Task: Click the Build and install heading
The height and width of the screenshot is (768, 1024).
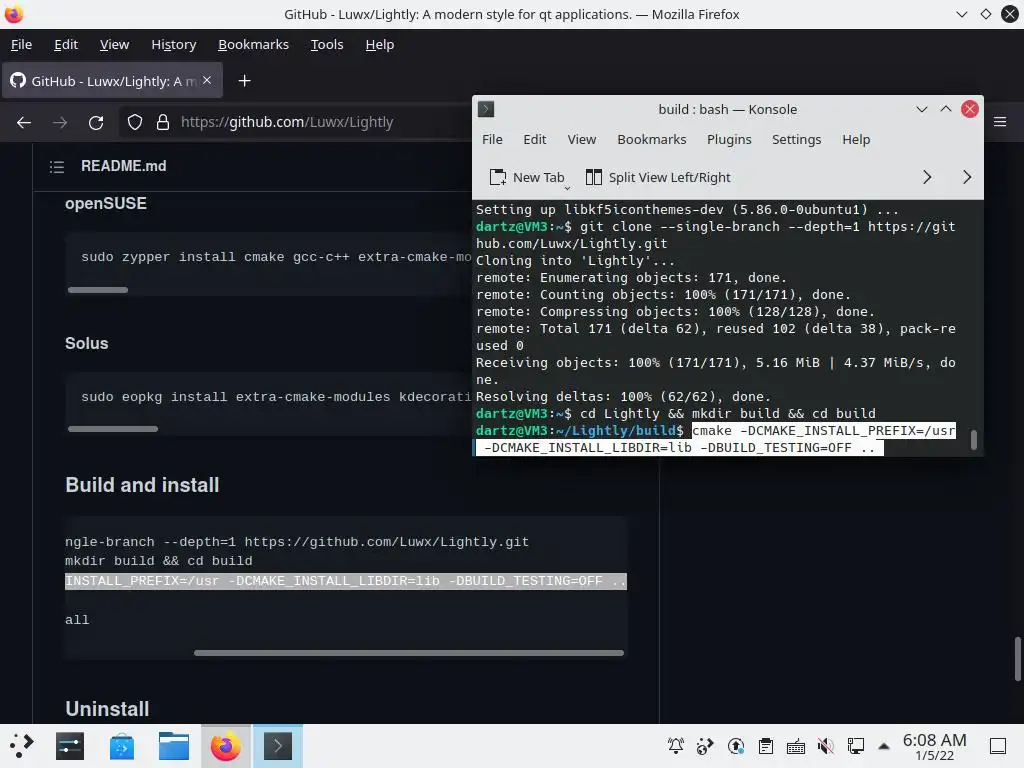Action: point(142,485)
